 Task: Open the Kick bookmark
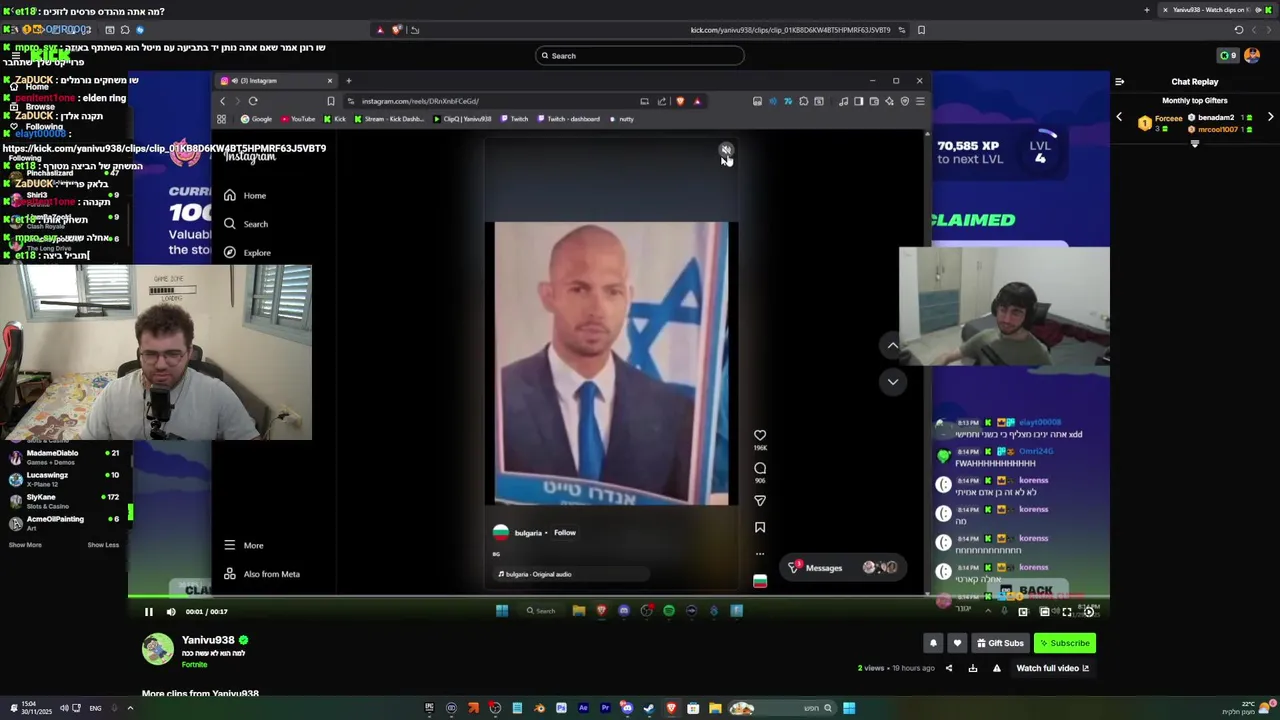(x=335, y=119)
